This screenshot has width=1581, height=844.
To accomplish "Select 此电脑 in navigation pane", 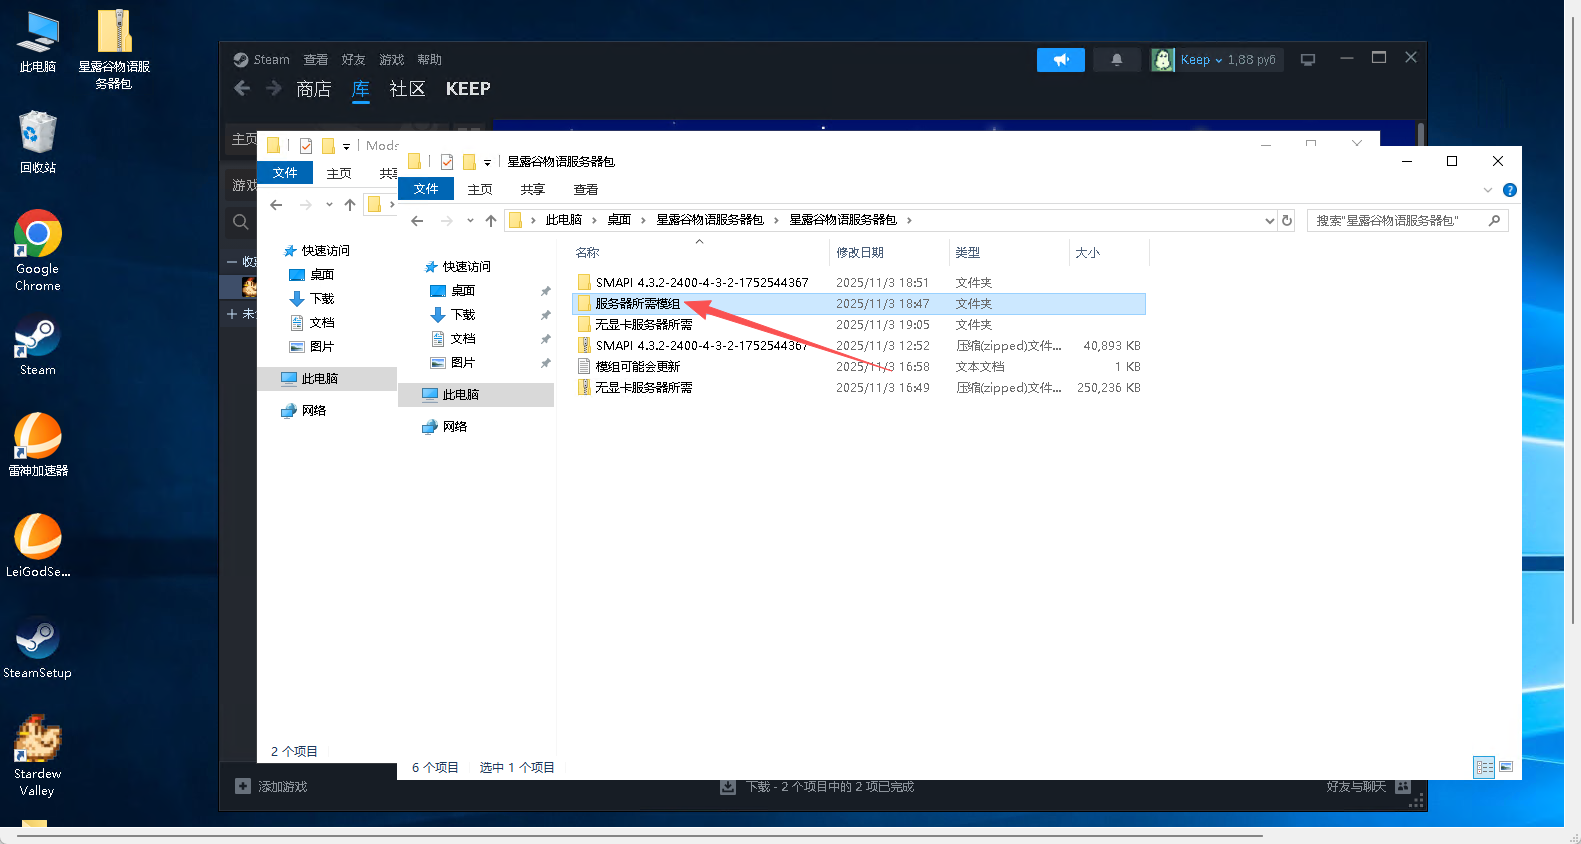I will tap(460, 395).
